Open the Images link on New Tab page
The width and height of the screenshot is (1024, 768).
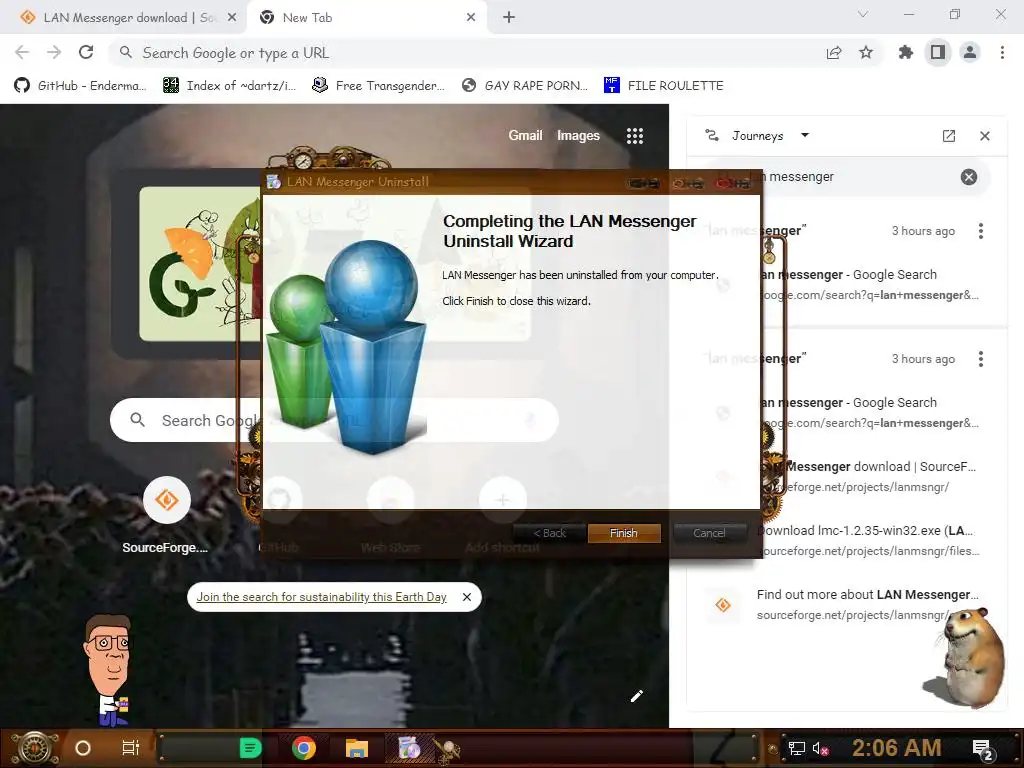point(578,135)
